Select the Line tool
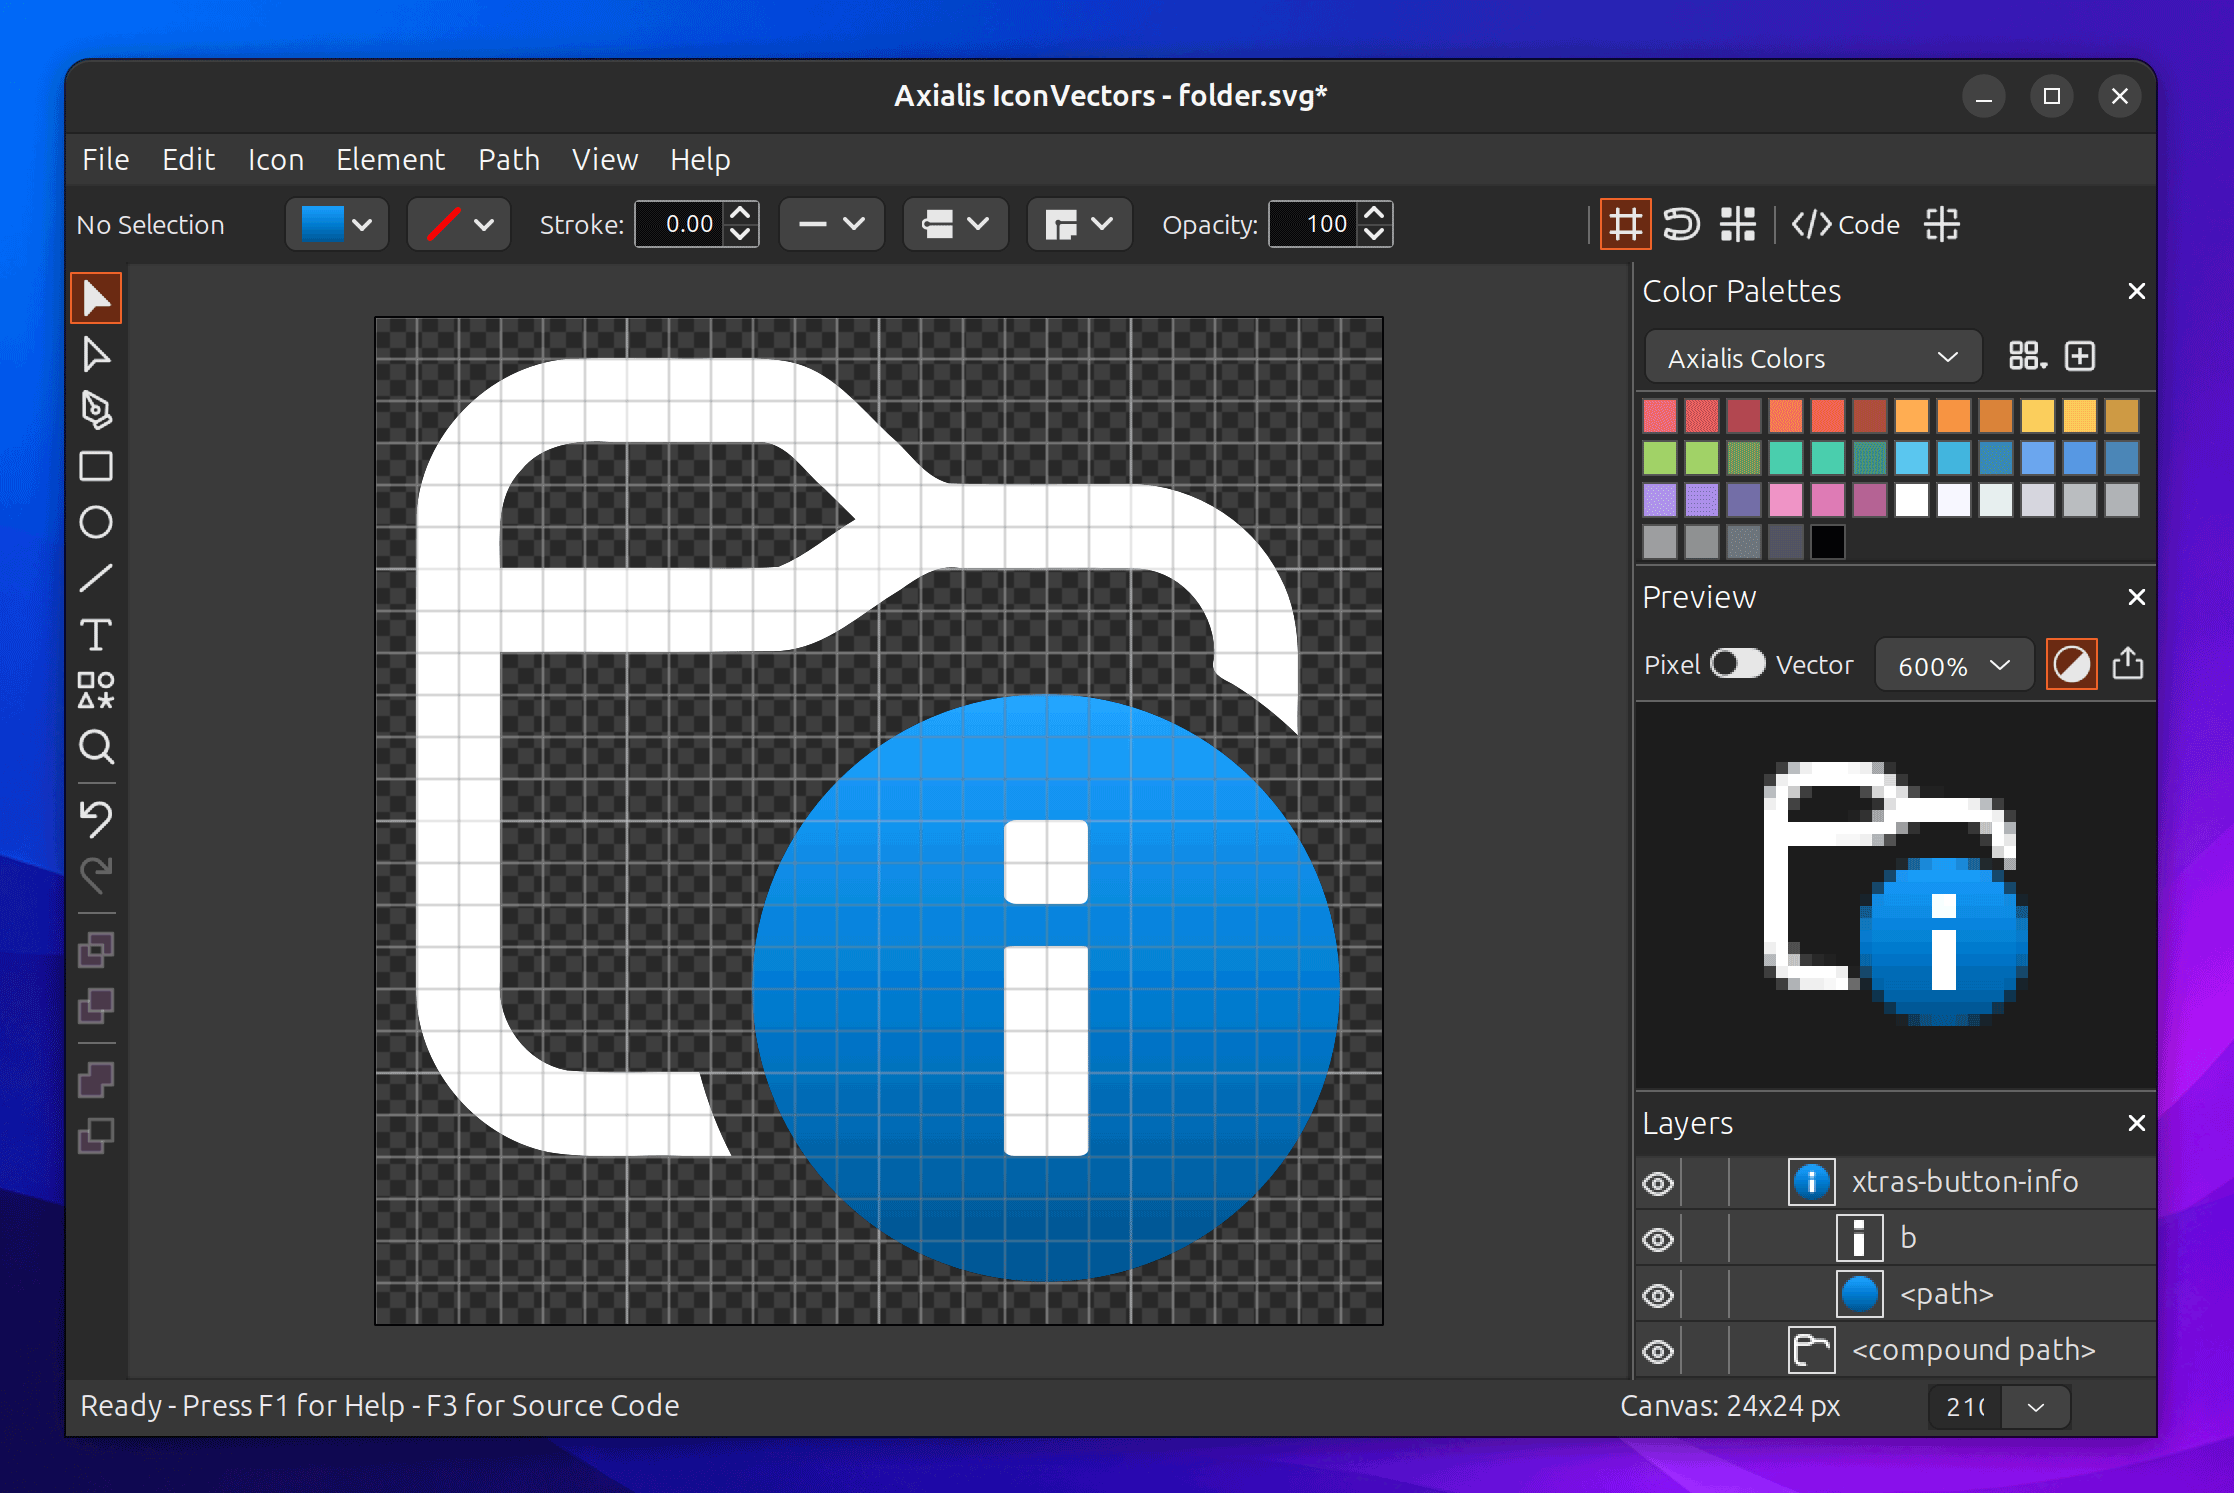The height and width of the screenshot is (1493, 2234). (x=96, y=578)
